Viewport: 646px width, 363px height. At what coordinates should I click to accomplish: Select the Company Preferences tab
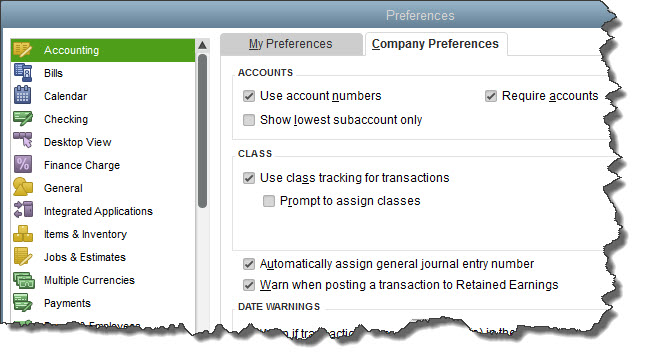[435, 44]
